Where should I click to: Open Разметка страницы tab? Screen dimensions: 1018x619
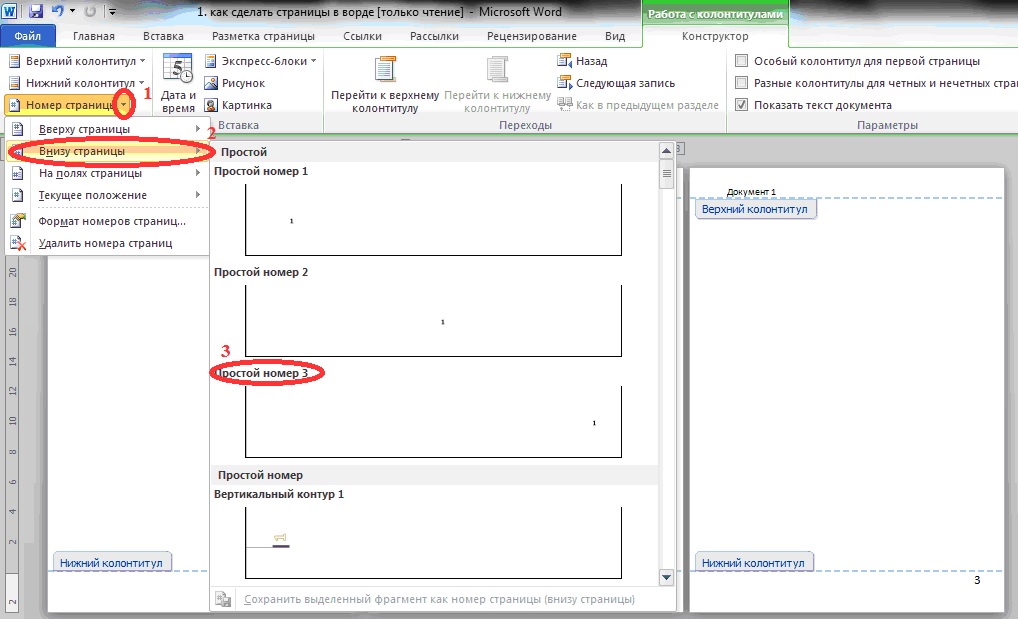263,36
